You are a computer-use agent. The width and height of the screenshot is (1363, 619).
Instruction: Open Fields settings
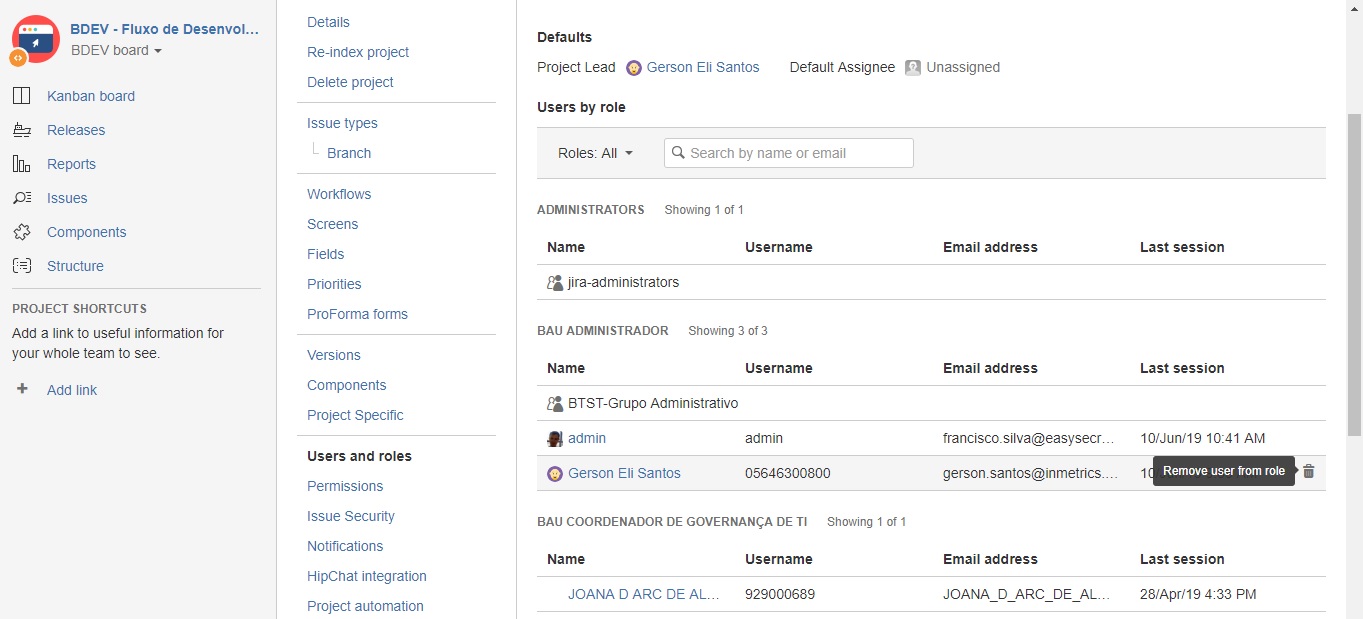click(325, 254)
